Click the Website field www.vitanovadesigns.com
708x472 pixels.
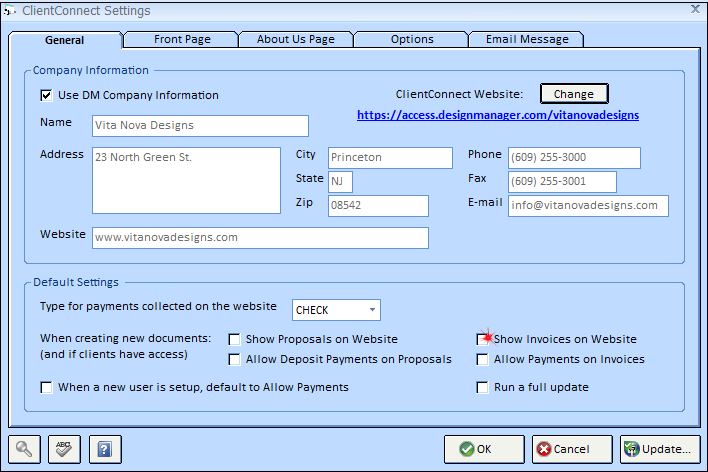(261, 238)
